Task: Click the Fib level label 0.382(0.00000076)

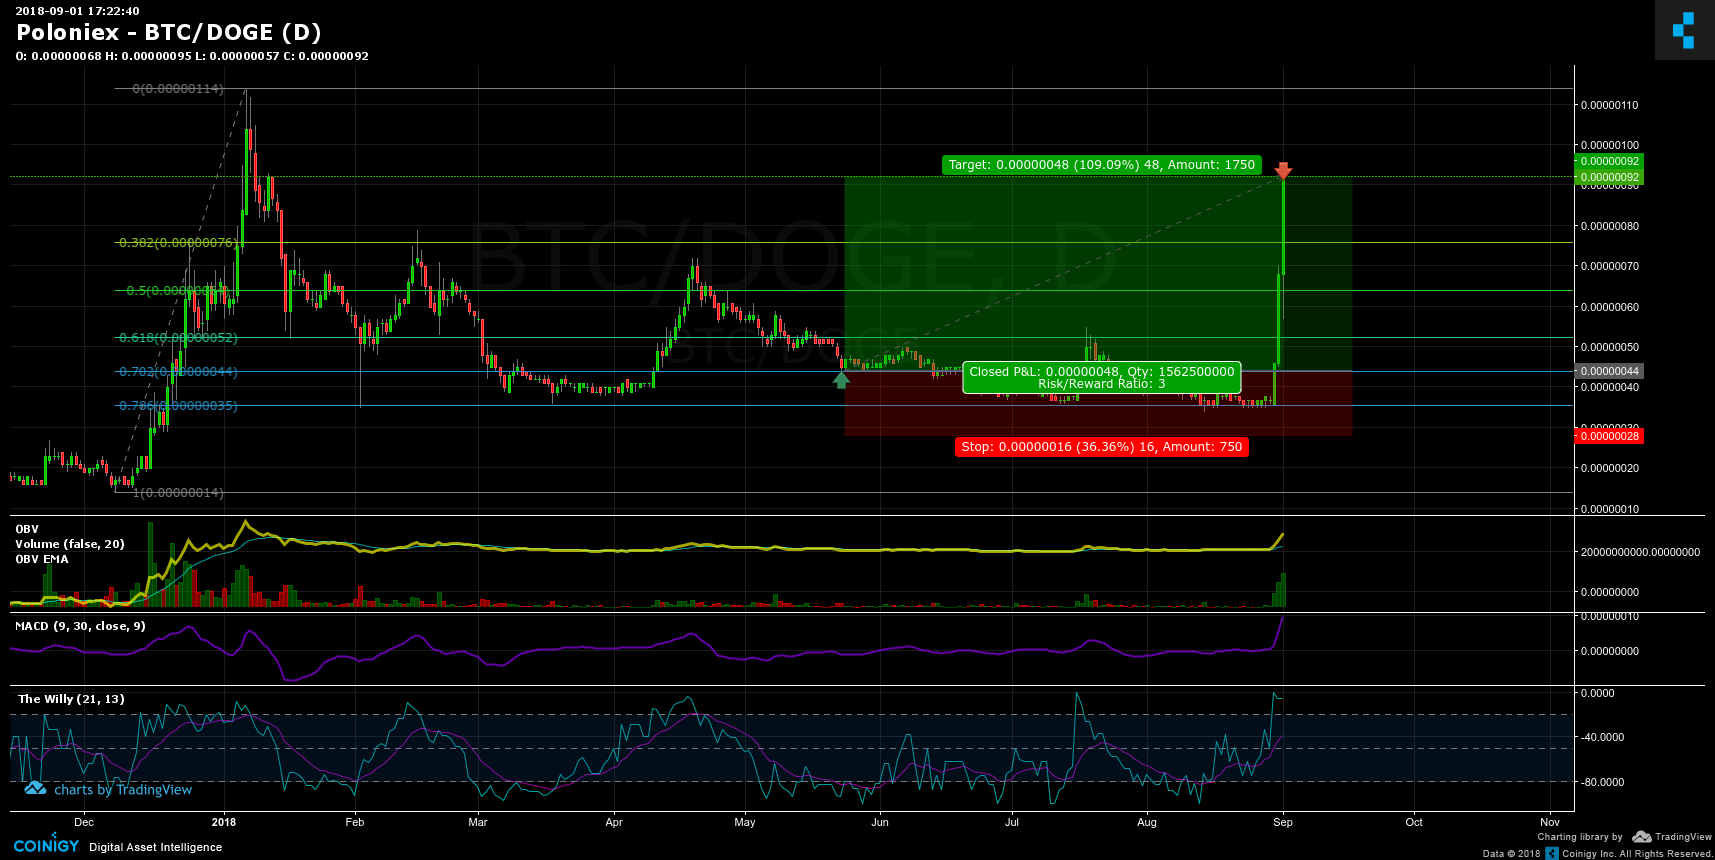Action: 178,243
